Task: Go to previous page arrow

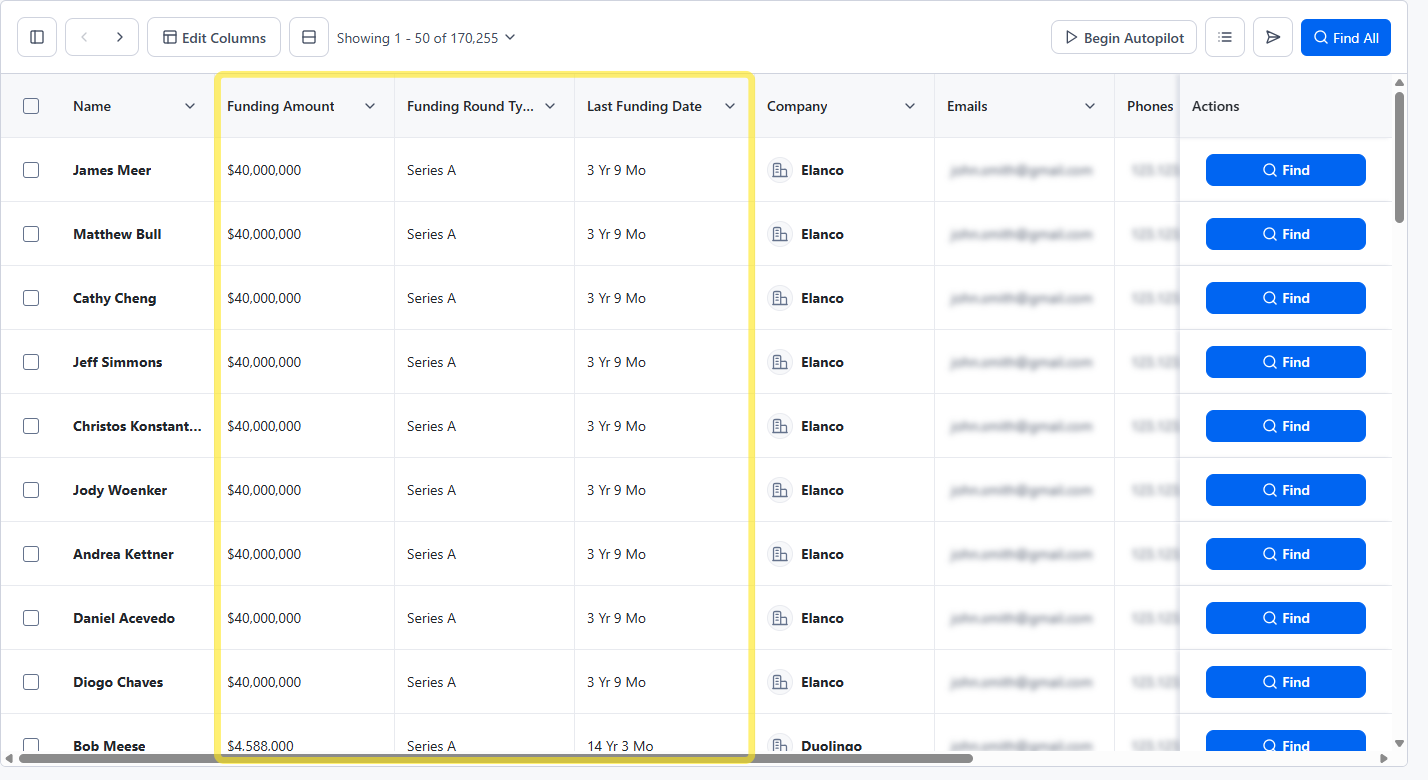Action: coord(84,37)
